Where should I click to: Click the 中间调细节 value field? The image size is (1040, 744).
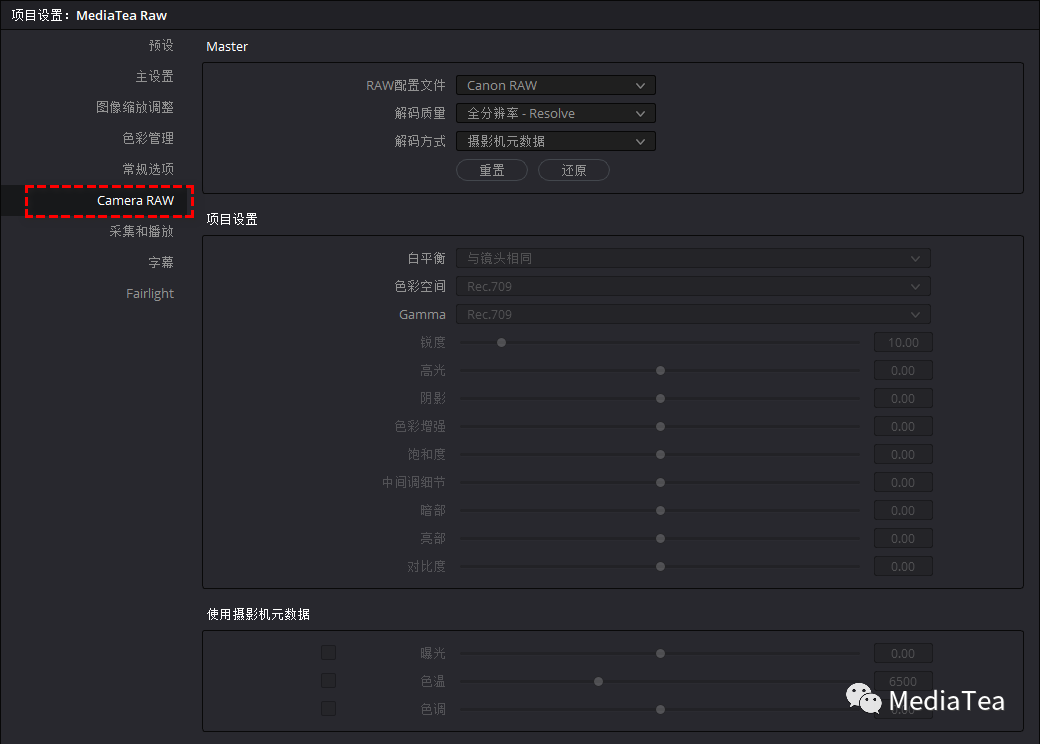tap(903, 483)
